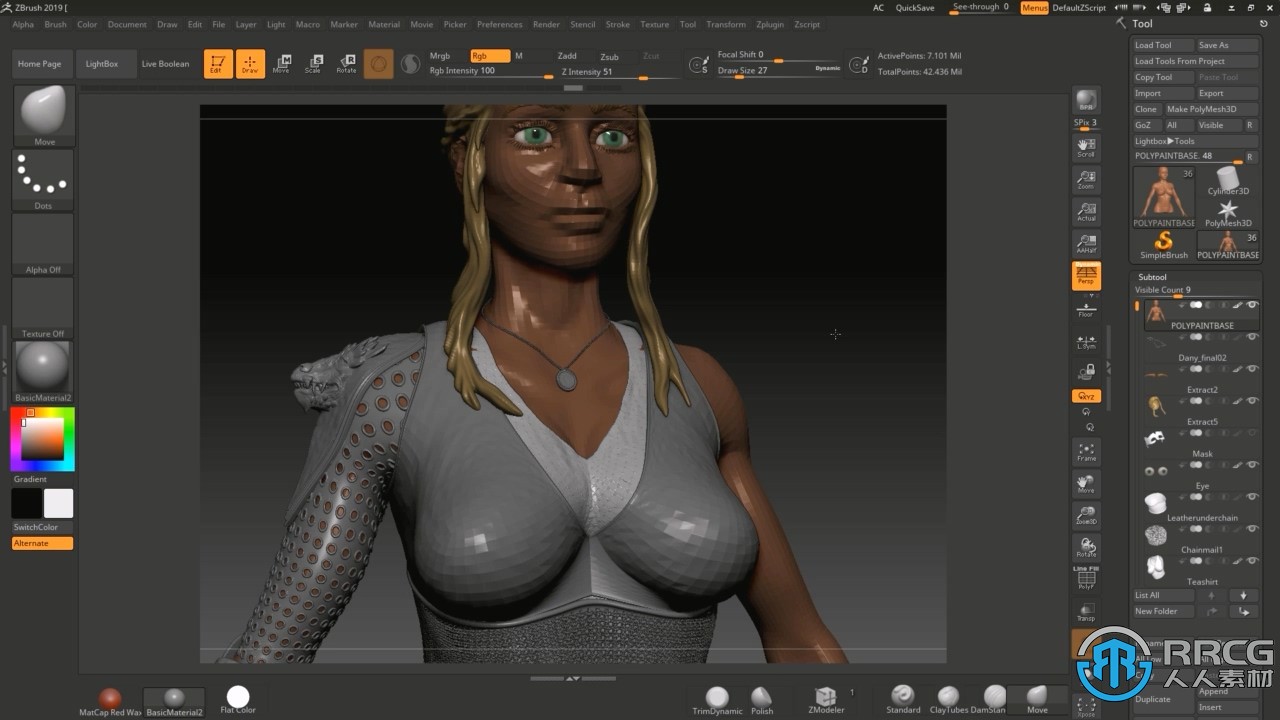
Task: Open the Alpha Off selector
Action: tap(43, 244)
